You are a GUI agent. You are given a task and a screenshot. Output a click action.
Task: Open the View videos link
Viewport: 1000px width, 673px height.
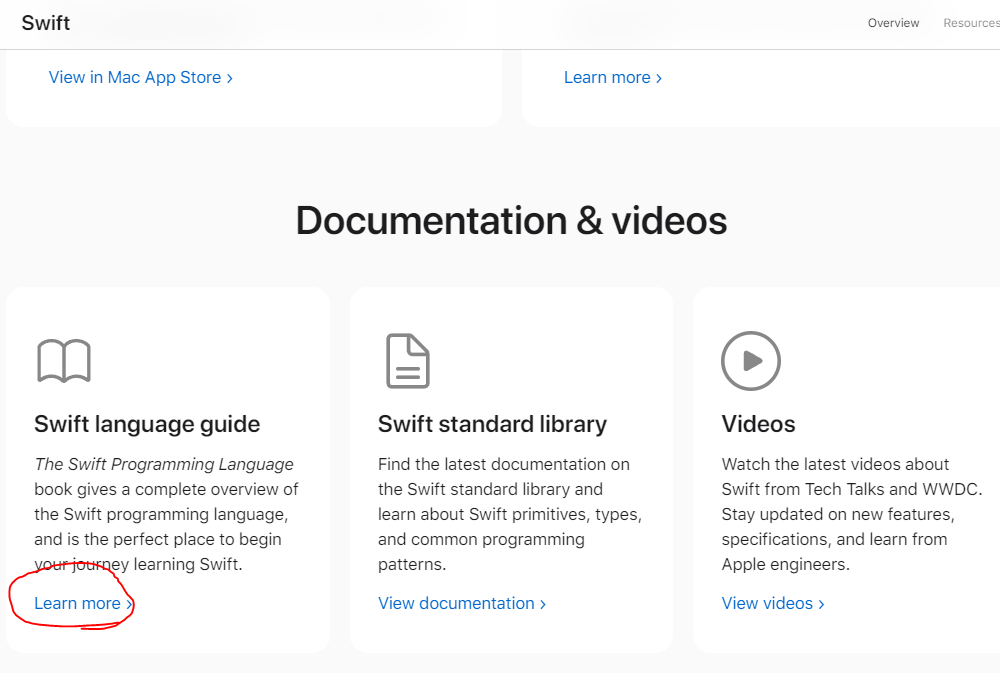[x=773, y=603]
